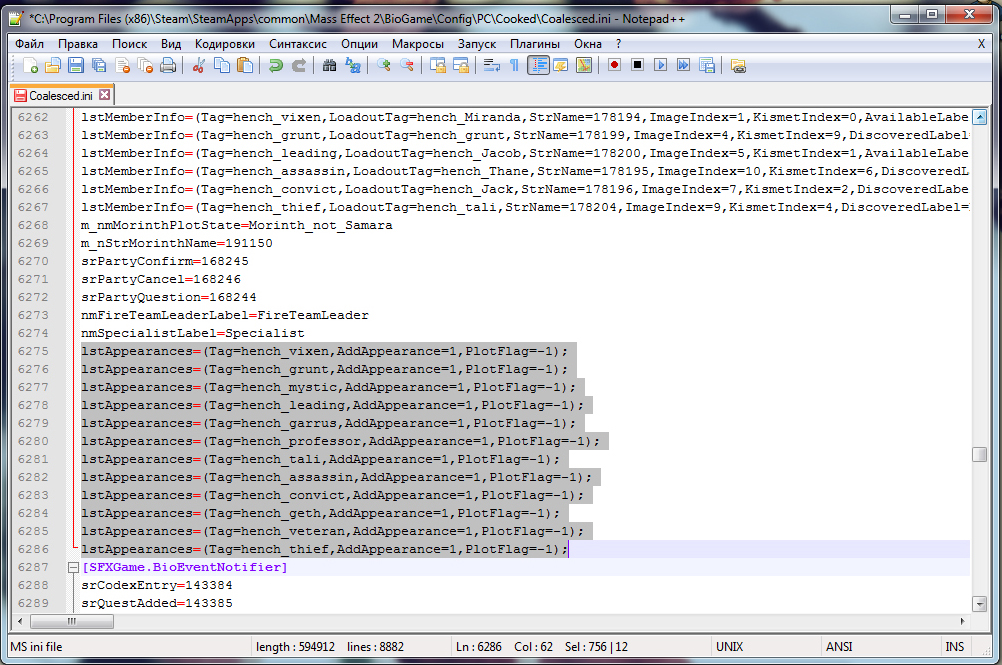Open the Правка menu

pos(78,43)
